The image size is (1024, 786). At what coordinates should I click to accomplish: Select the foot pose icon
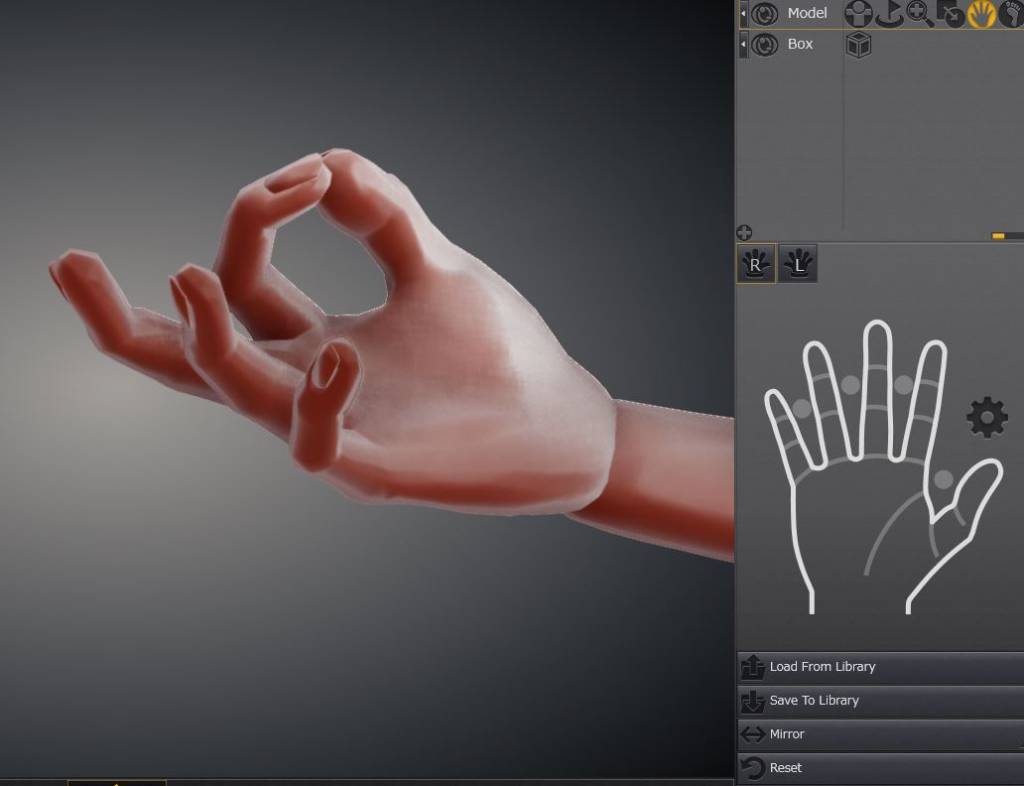pos(1010,14)
